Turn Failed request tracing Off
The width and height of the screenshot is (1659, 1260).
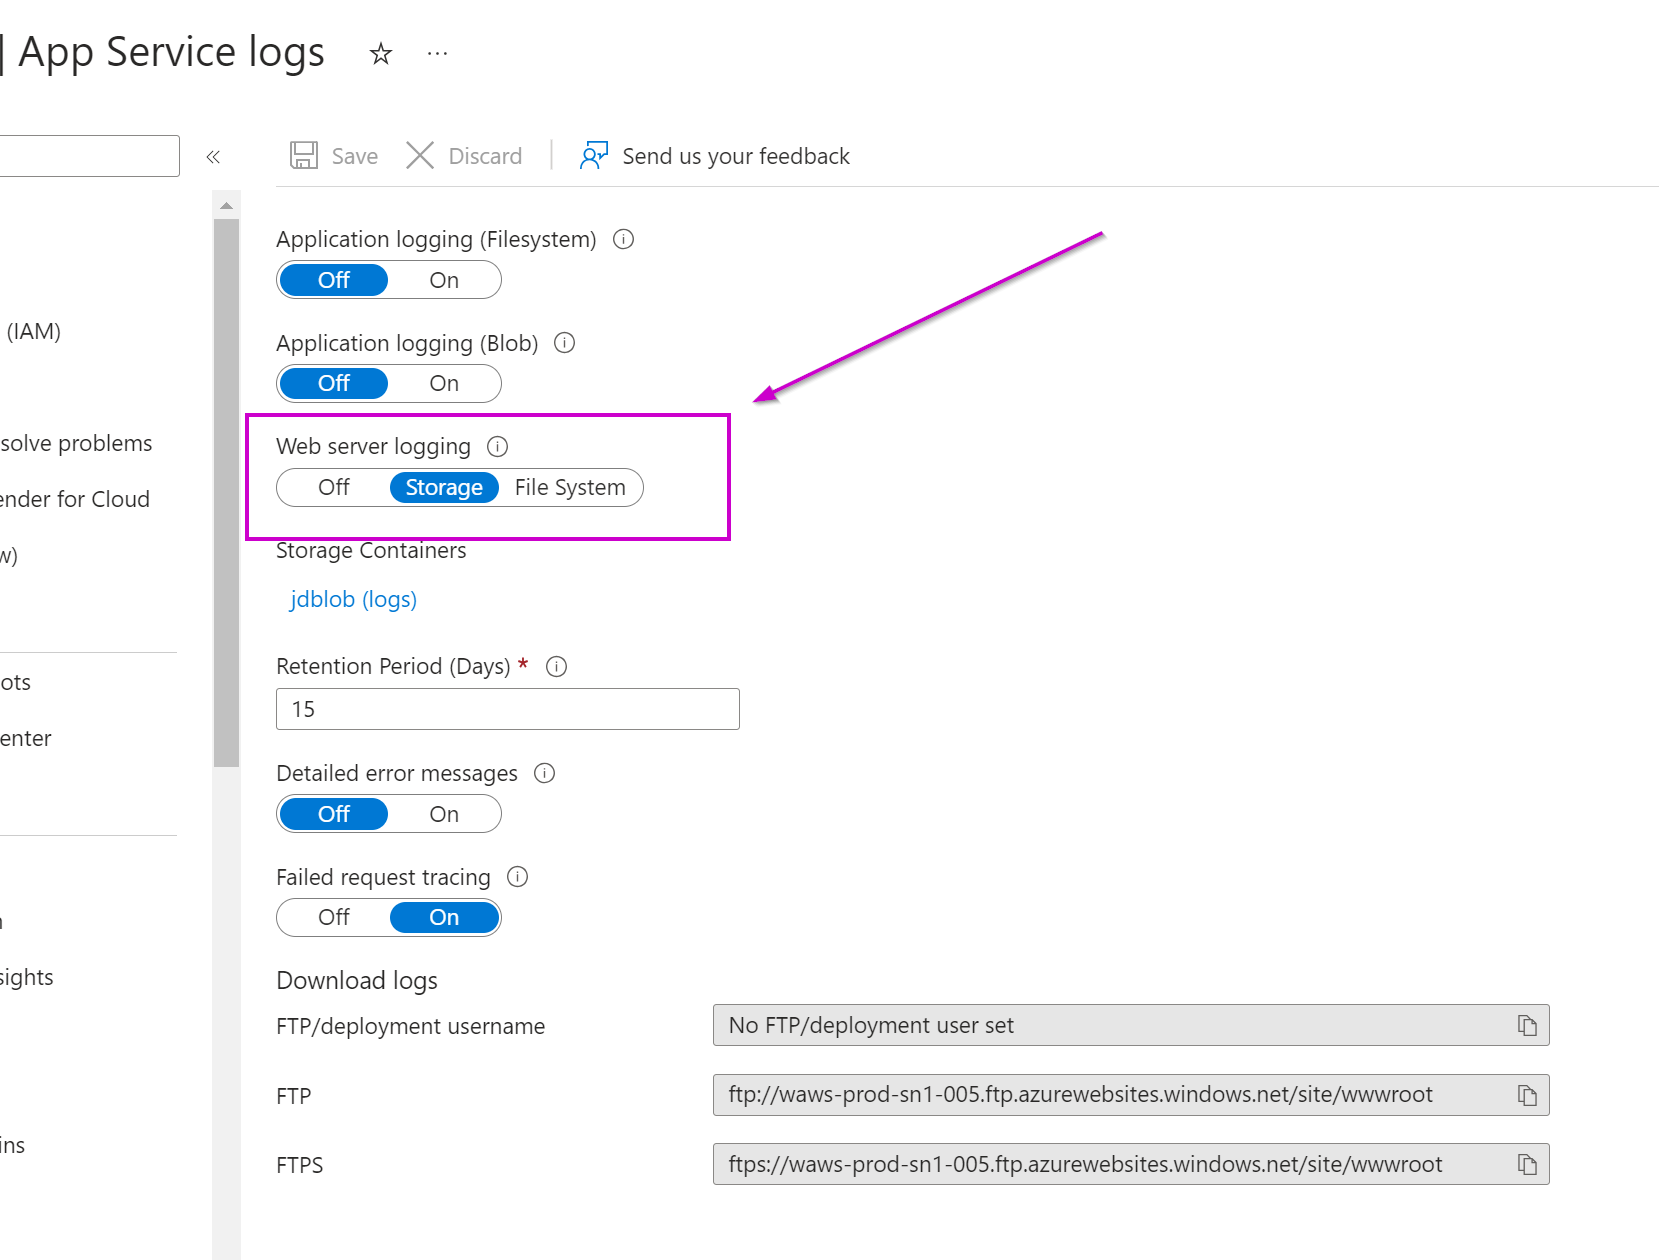(334, 917)
